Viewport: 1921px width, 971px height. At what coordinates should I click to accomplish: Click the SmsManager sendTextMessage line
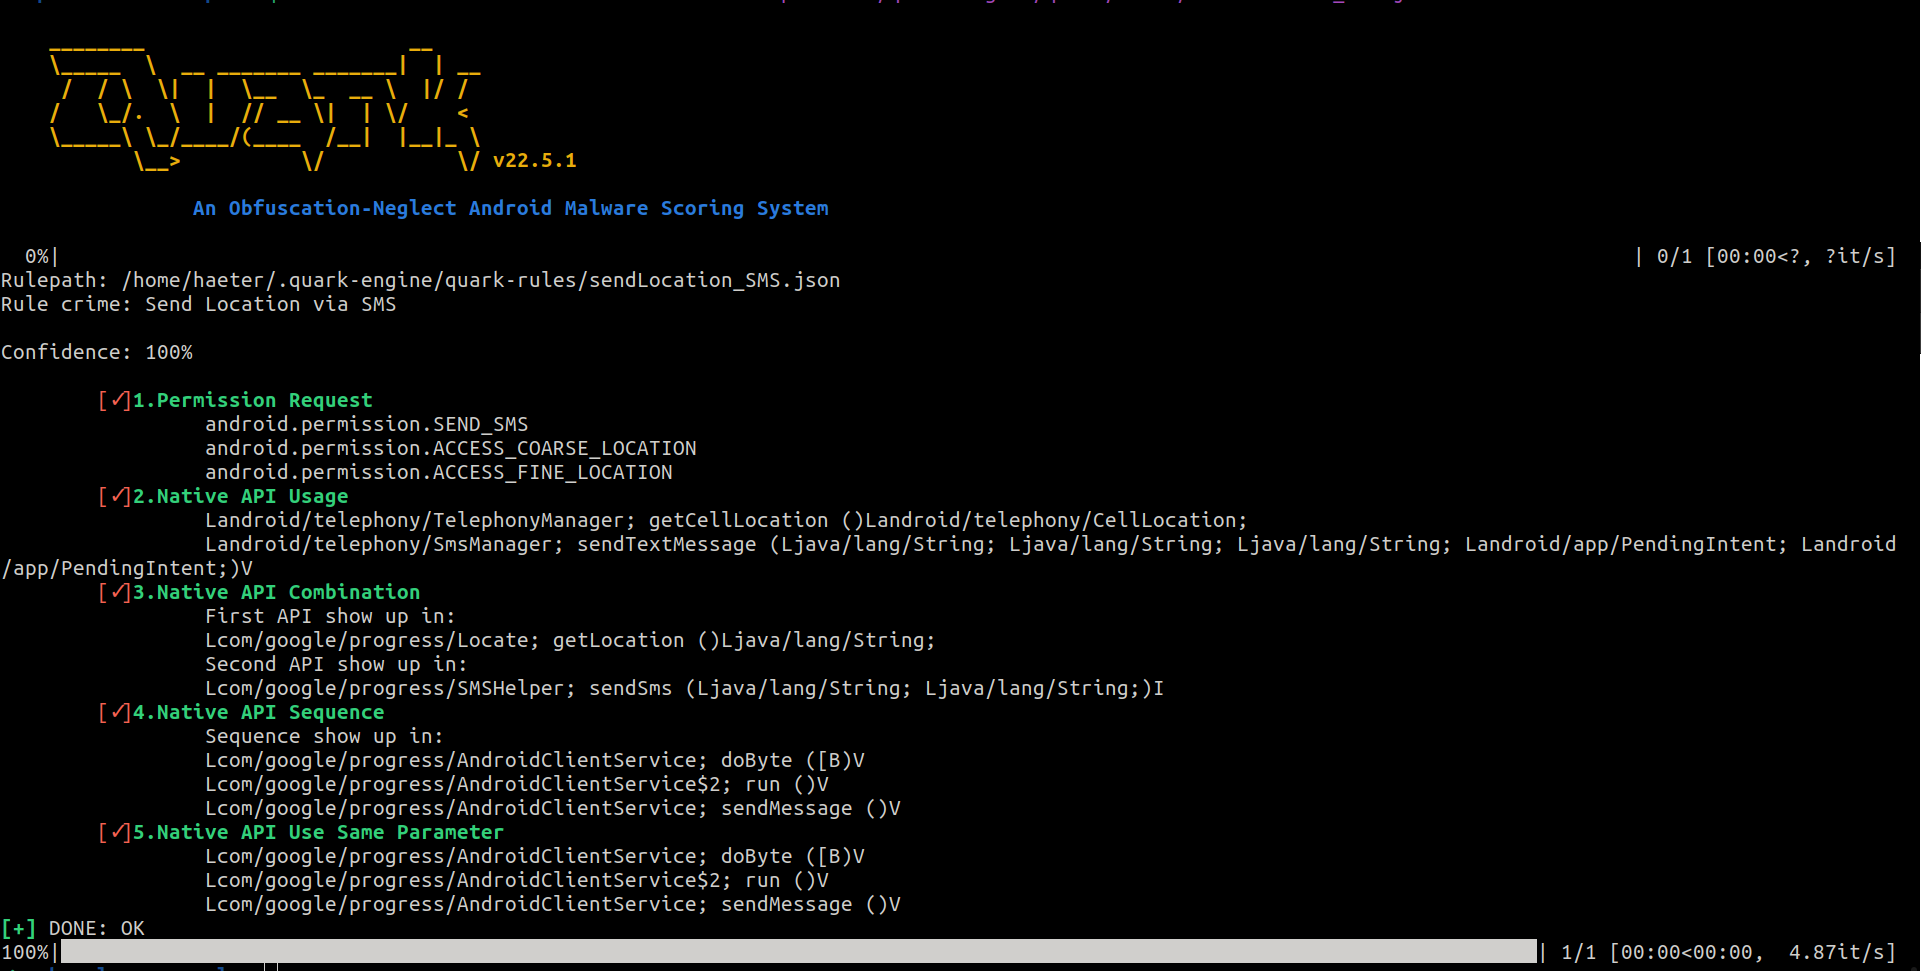(x=1051, y=544)
